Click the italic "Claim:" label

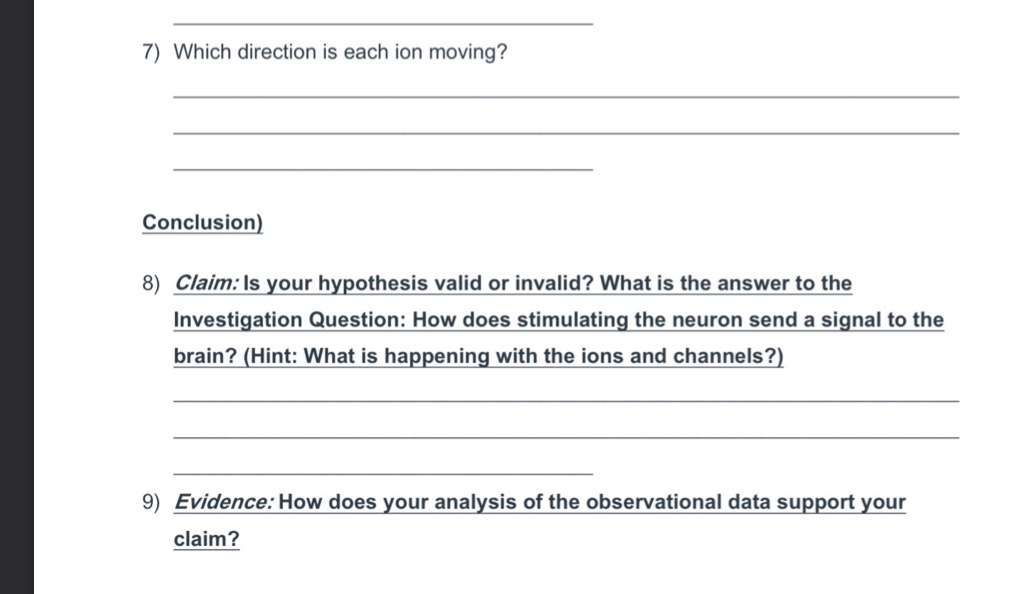(x=207, y=283)
